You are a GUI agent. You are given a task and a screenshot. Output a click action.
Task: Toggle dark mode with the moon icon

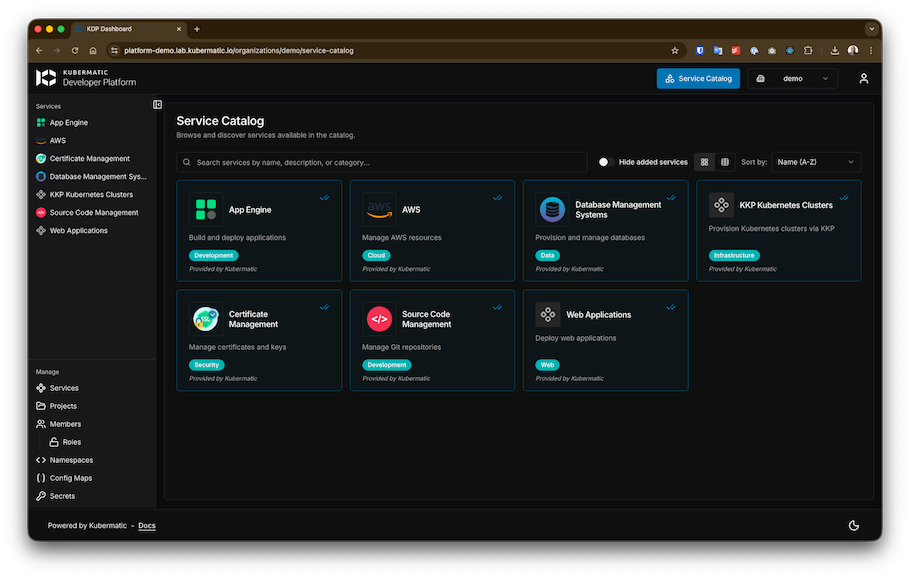(853, 524)
